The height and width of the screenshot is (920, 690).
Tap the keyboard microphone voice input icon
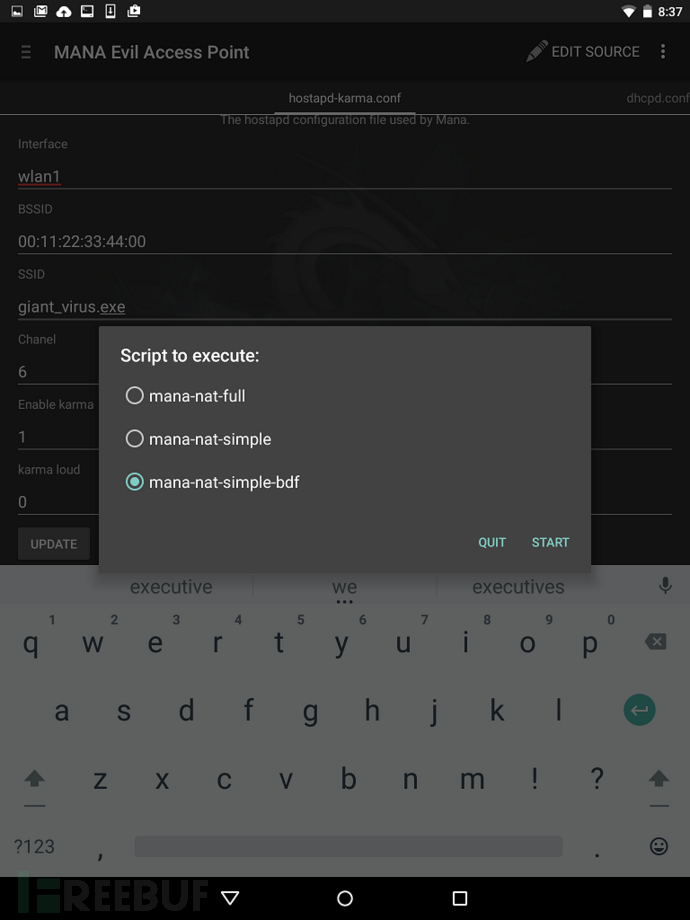pyautogui.click(x=665, y=586)
